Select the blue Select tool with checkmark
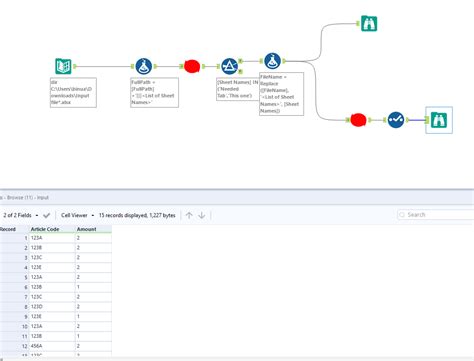 click(396, 120)
